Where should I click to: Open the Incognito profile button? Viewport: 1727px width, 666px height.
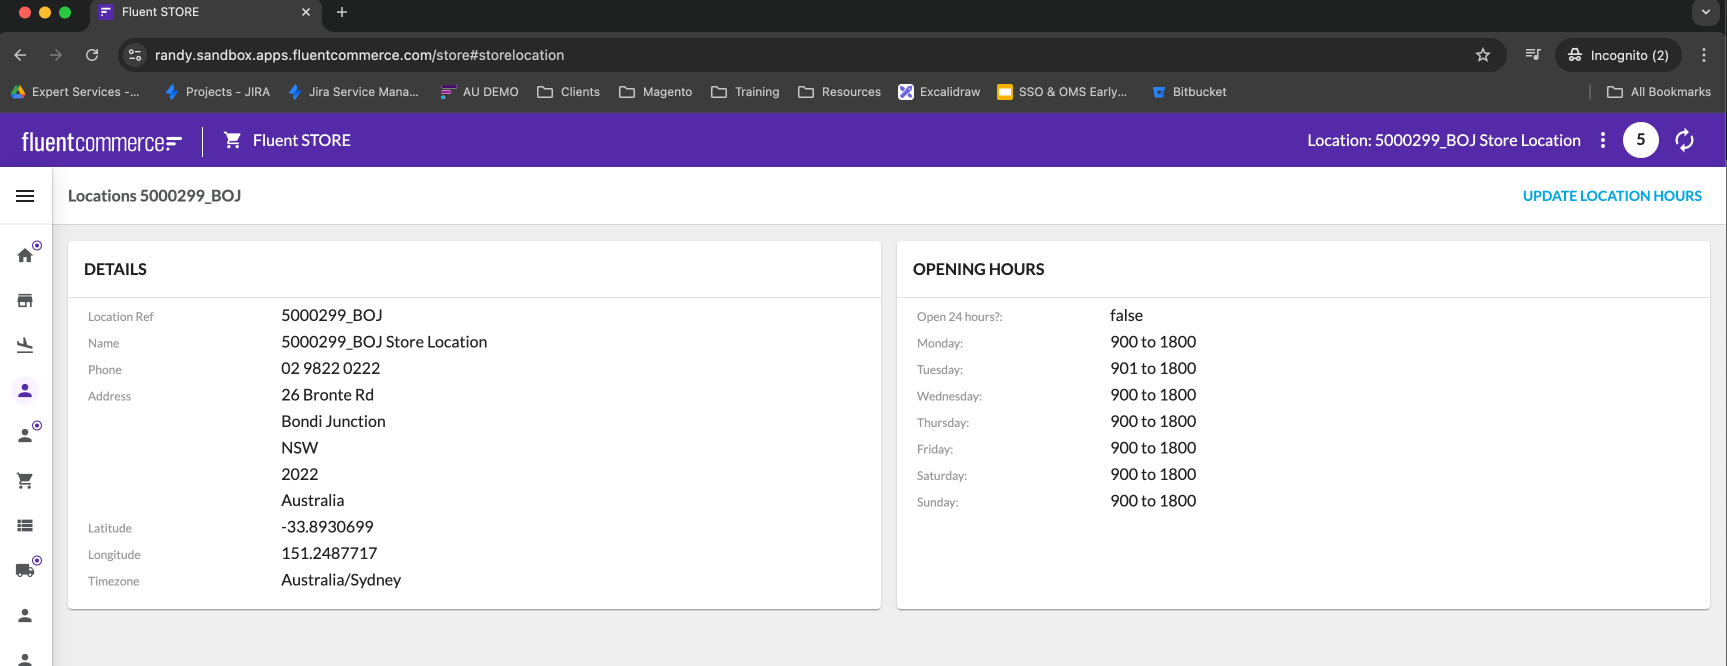tap(1617, 55)
